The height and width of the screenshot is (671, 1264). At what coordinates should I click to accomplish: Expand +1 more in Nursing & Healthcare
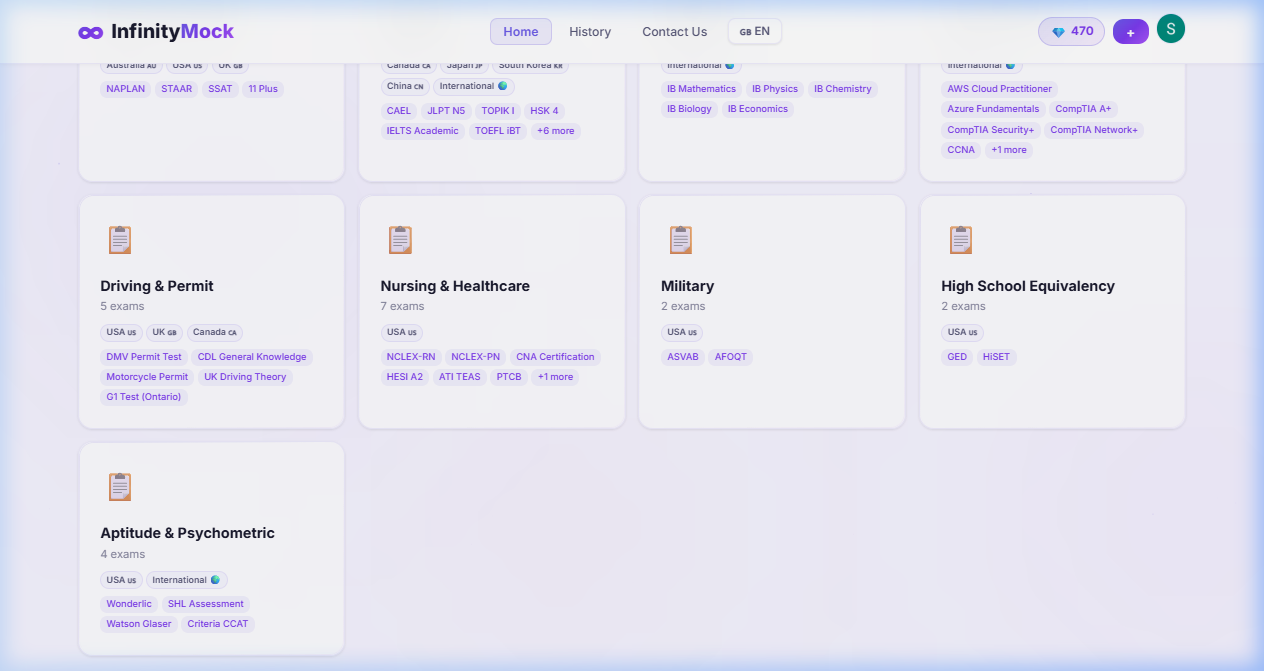555,377
